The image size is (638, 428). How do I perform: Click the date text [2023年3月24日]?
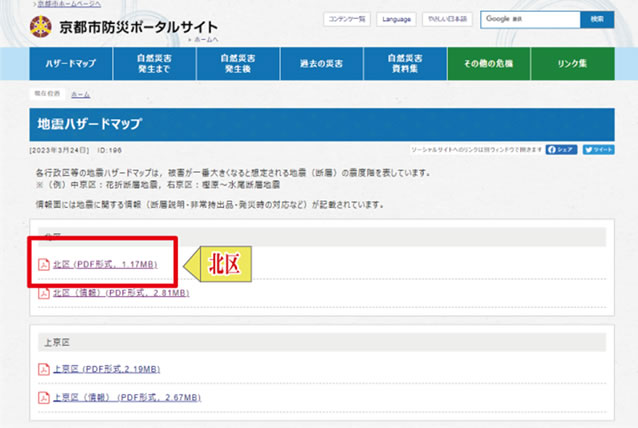(x=59, y=150)
